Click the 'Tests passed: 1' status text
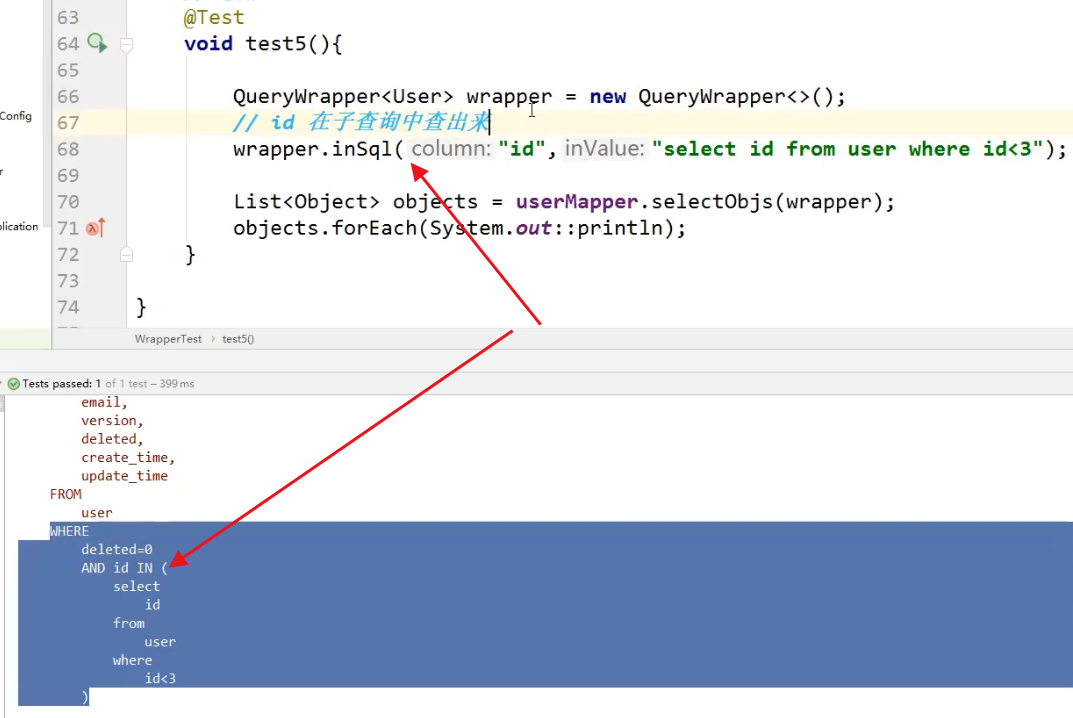 coord(62,384)
